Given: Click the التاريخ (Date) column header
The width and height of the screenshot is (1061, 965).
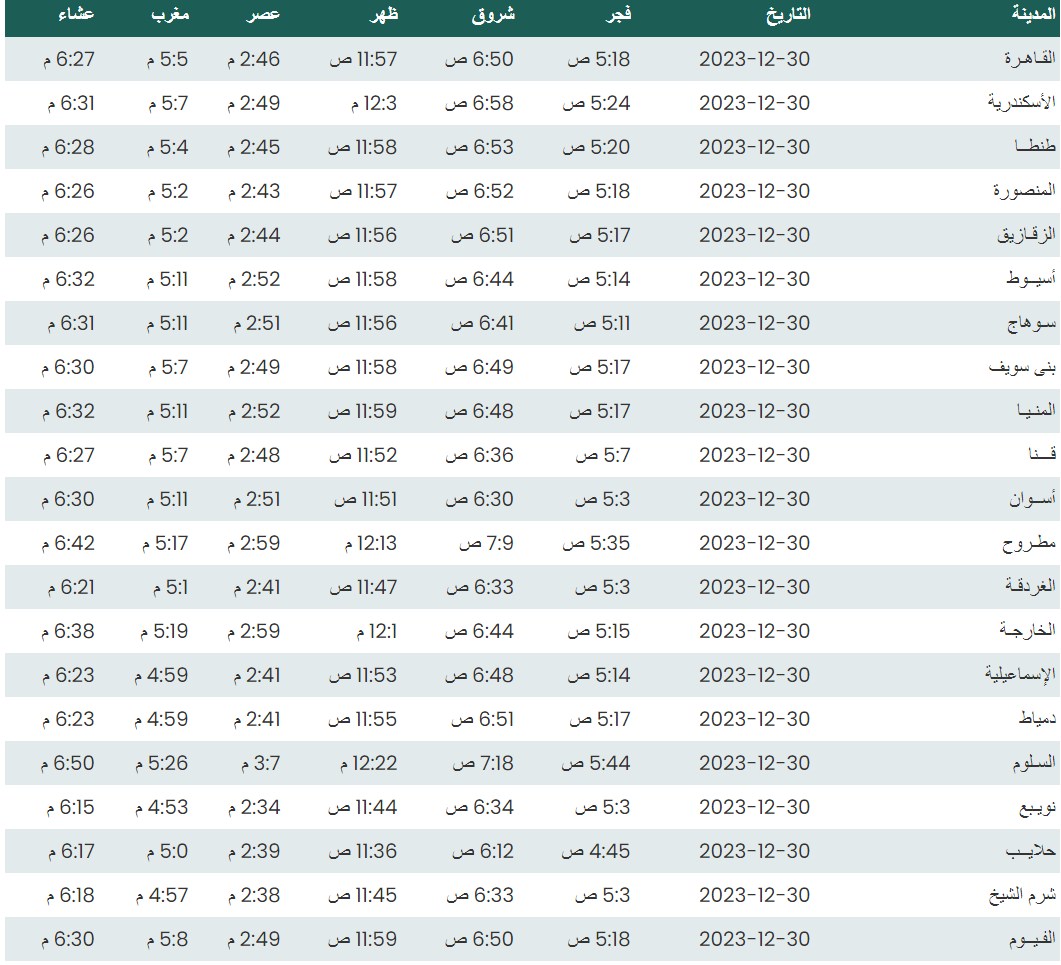Looking at the screenshot, I should pos(787,15).
